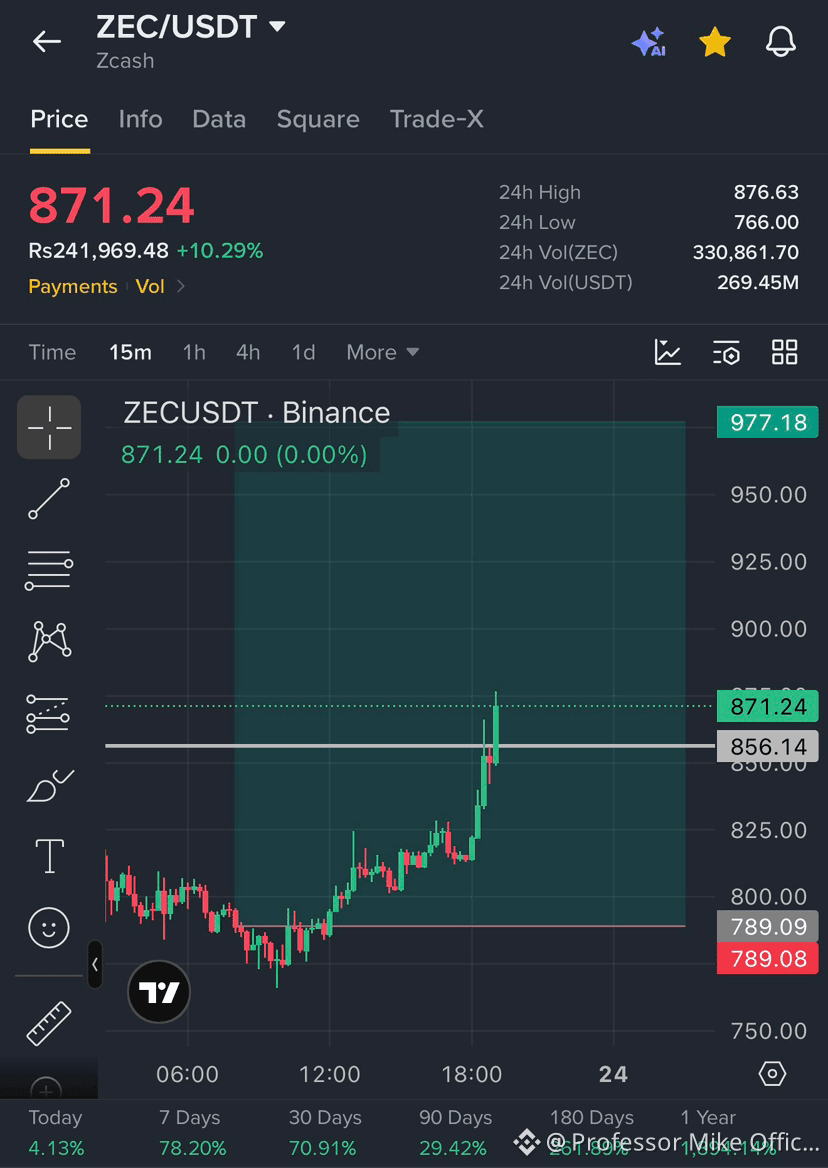Click the 24h Low value 766.00
Screen dimensions: 828x1168
(x=766, y=222)
